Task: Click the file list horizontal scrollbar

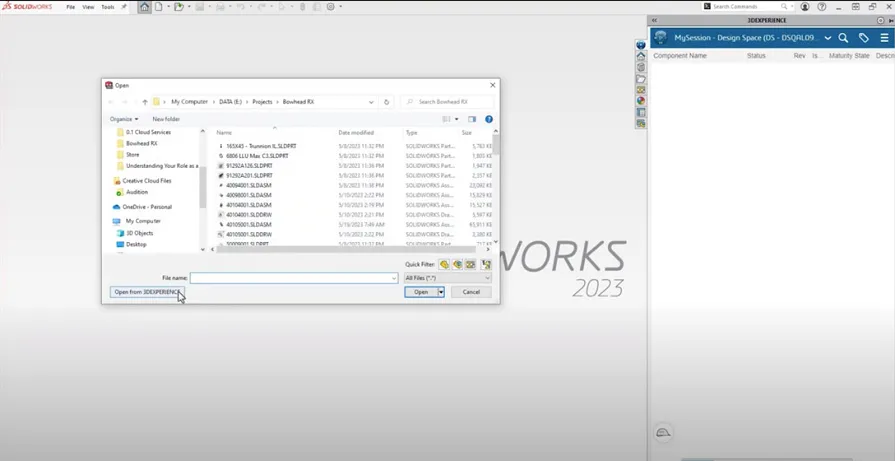Action: pyautogui.click(x=345, y=249)
